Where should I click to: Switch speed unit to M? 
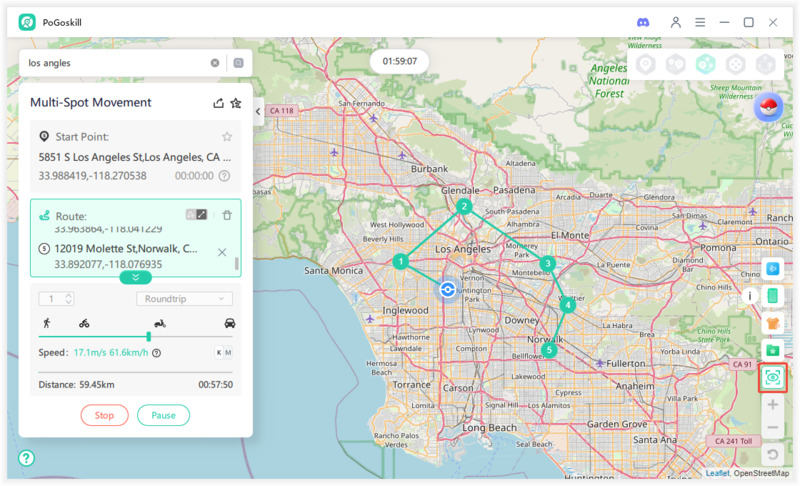tap(229, 352)
